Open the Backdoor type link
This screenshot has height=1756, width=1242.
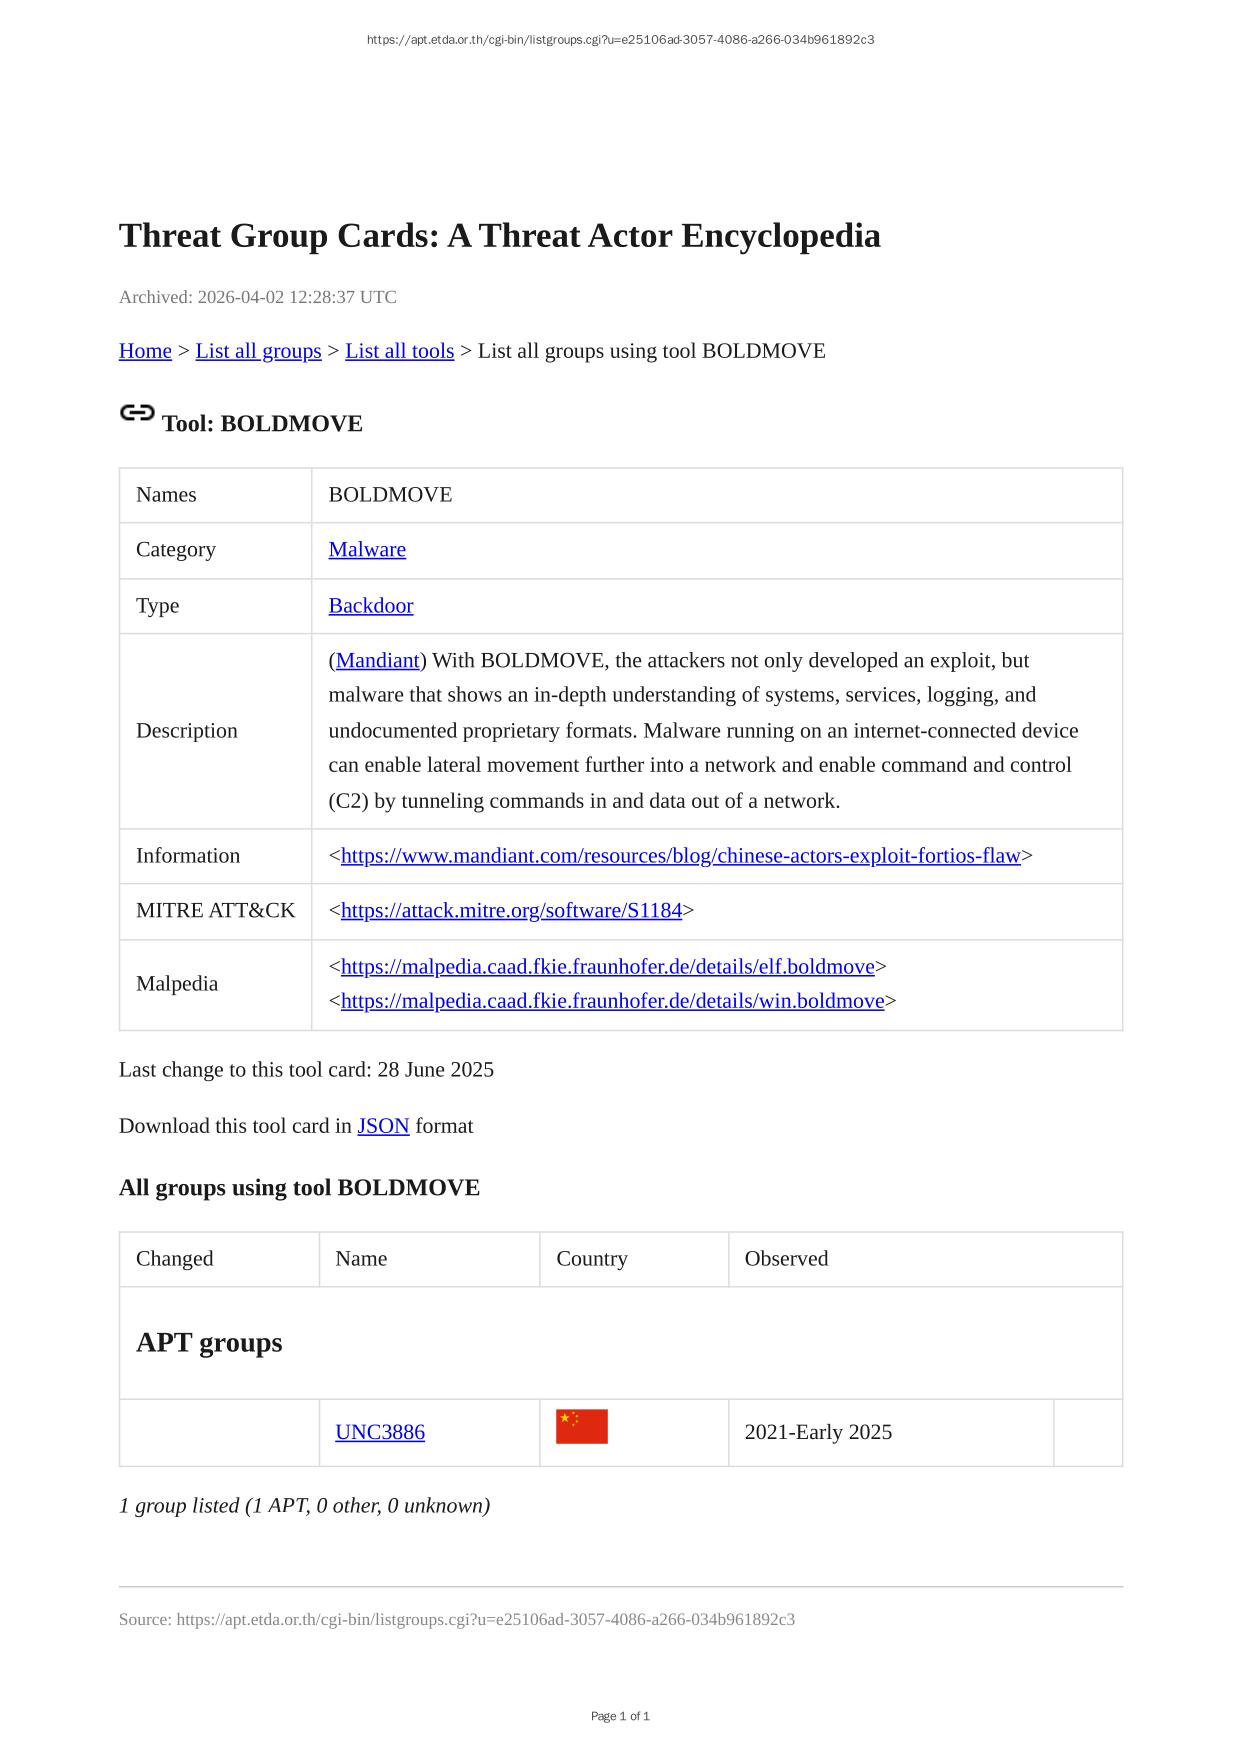point(370,606)
